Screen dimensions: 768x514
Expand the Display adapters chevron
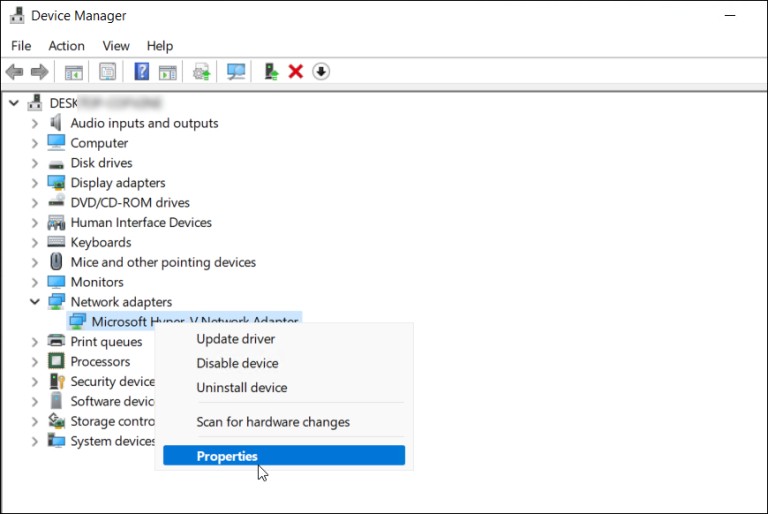(x=34, y=183)
